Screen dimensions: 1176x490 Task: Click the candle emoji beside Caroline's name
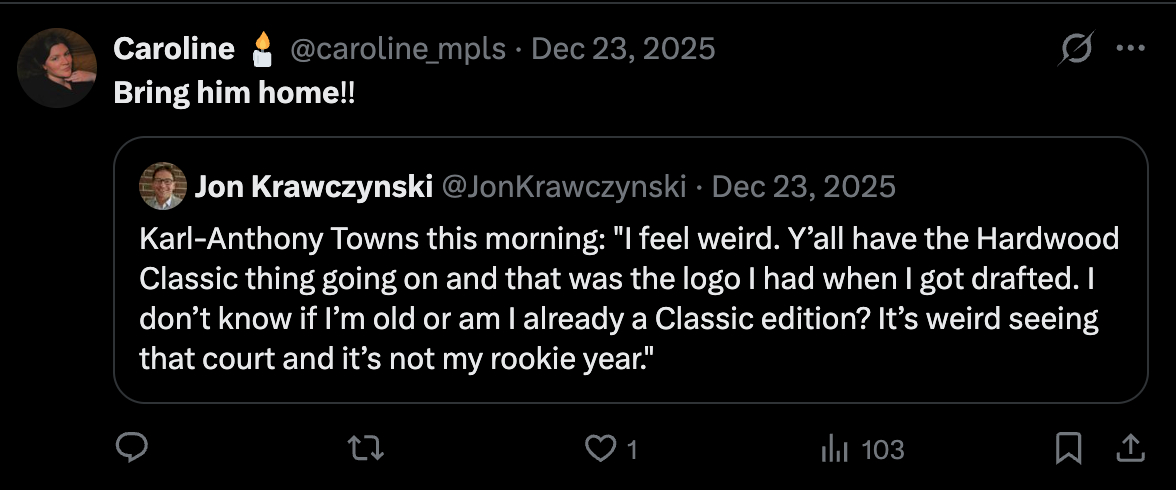263,48
